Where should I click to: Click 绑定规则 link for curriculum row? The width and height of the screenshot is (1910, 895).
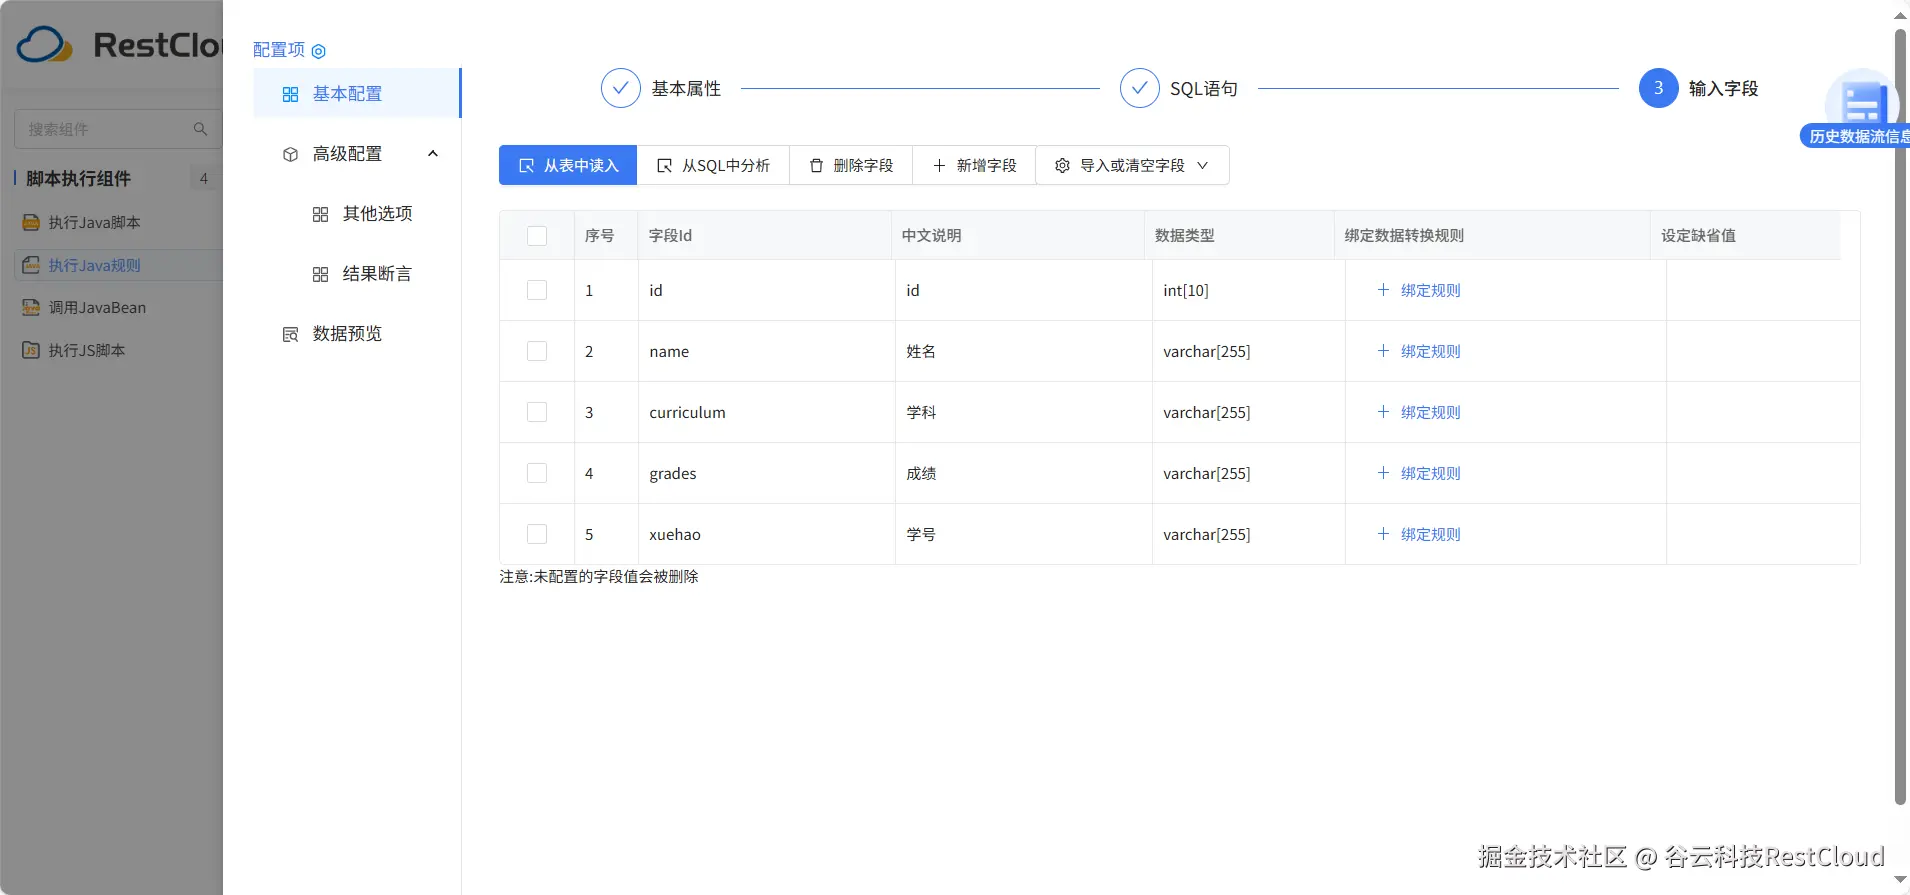(1430, 412)
